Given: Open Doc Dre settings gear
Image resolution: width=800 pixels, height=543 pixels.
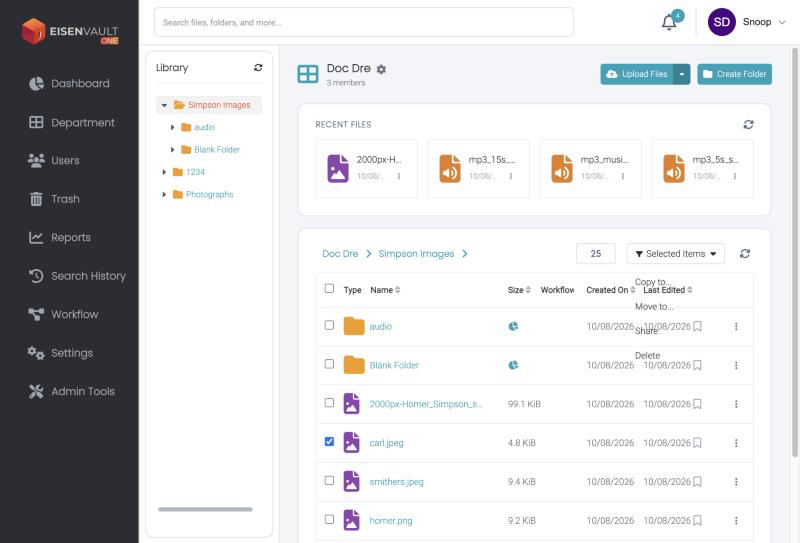Looking at the screenshot, I should (381, 69).
